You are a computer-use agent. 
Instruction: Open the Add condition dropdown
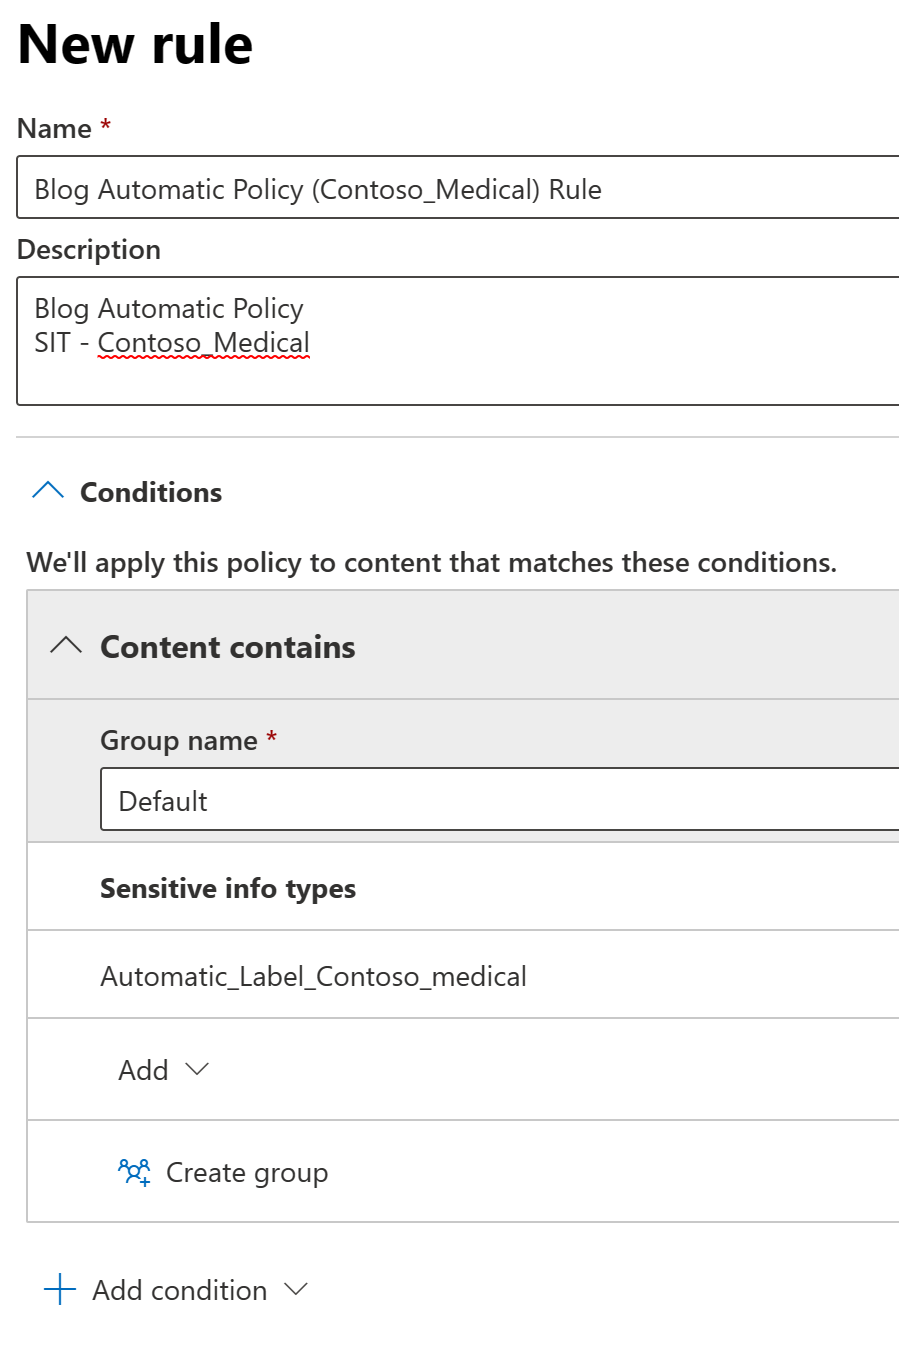[176, 1290]
